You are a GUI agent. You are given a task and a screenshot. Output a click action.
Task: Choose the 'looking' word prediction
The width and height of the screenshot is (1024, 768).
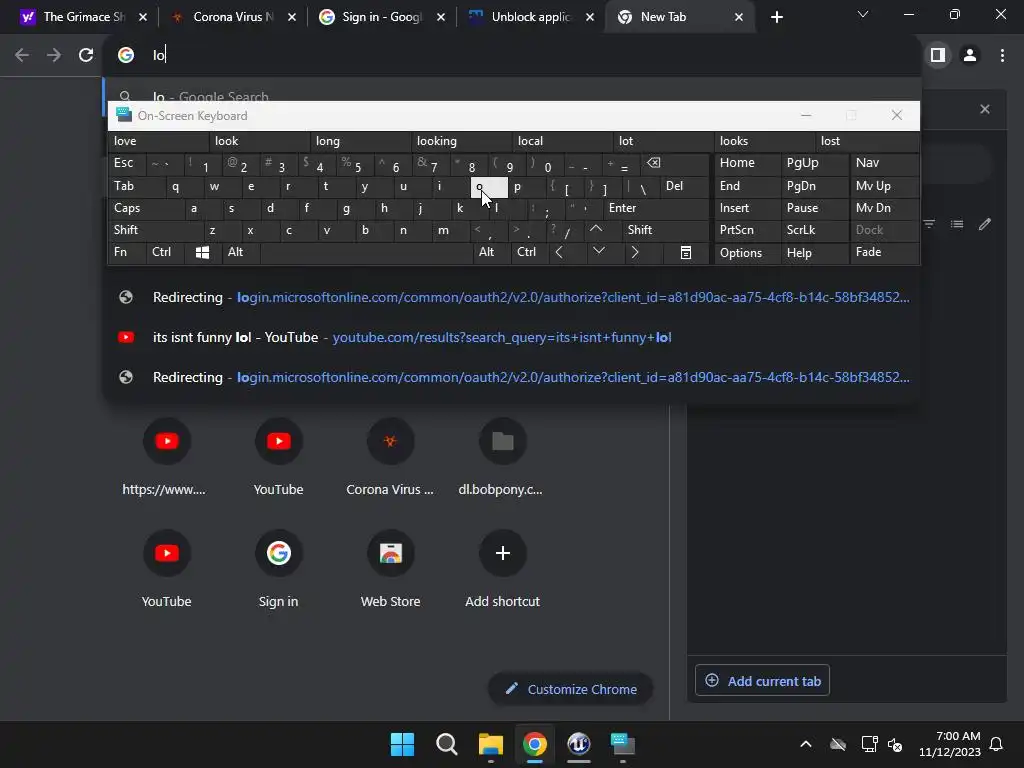tap(462, 141)
